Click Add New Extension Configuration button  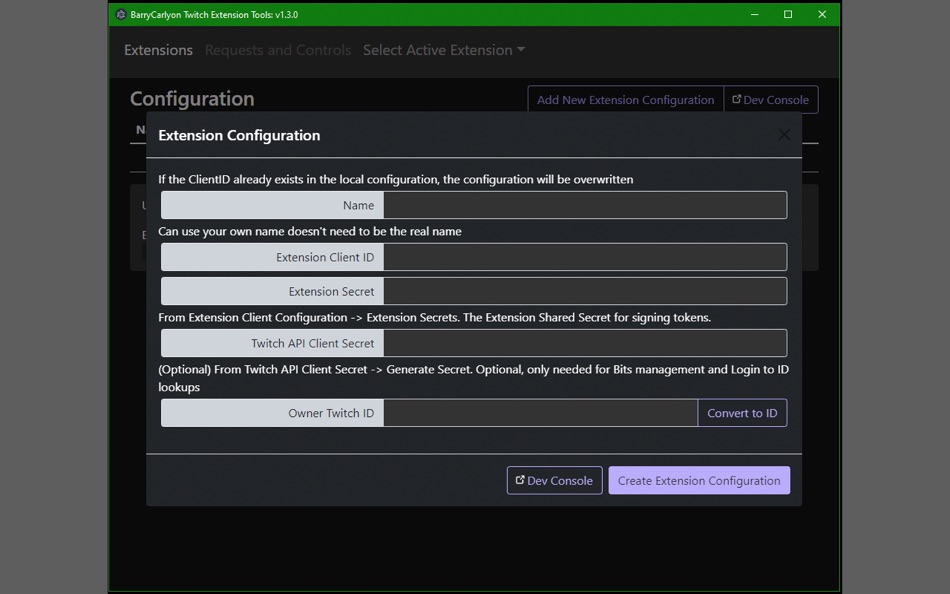click(625, 99)
